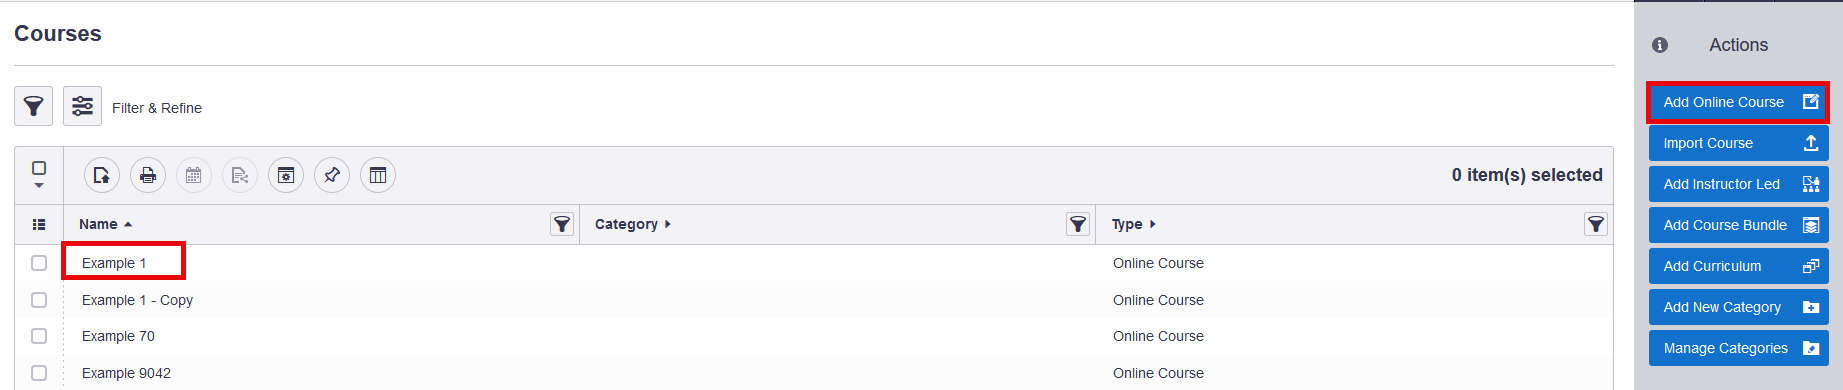Filter the Name column via the funnel icon
This screenshot has height=390, width=1843.
tap(562, 224)
